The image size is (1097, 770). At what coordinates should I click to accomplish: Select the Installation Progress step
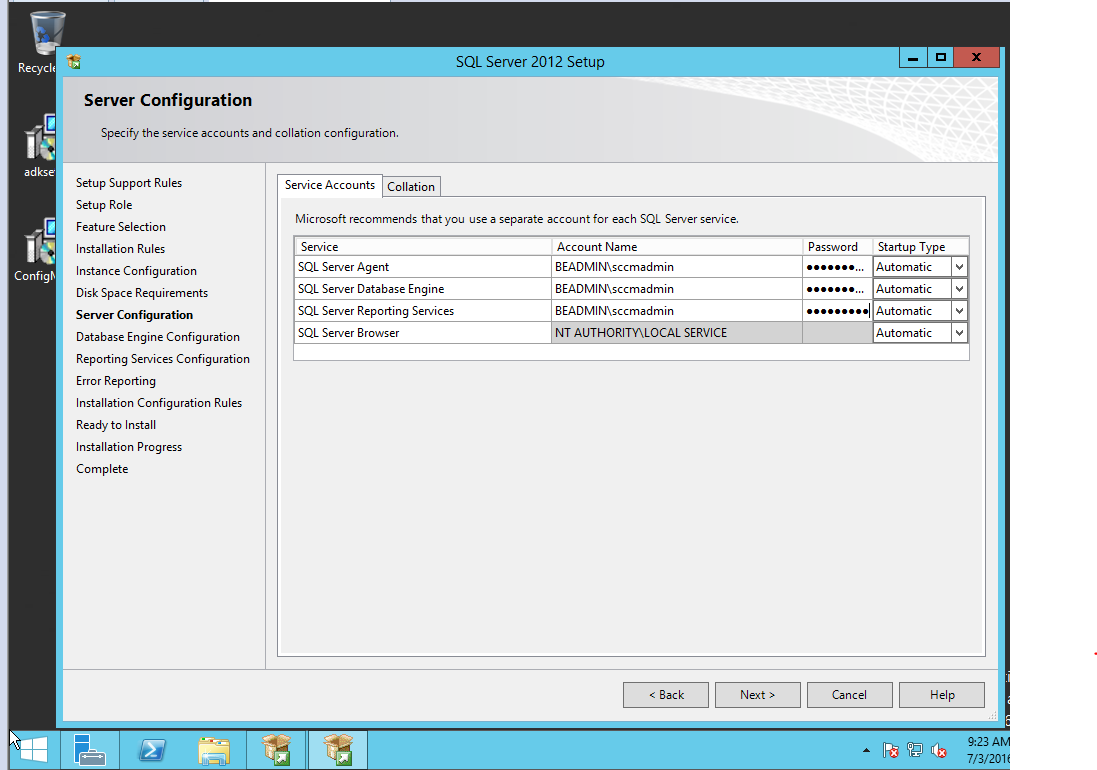[x=129, y=447]
